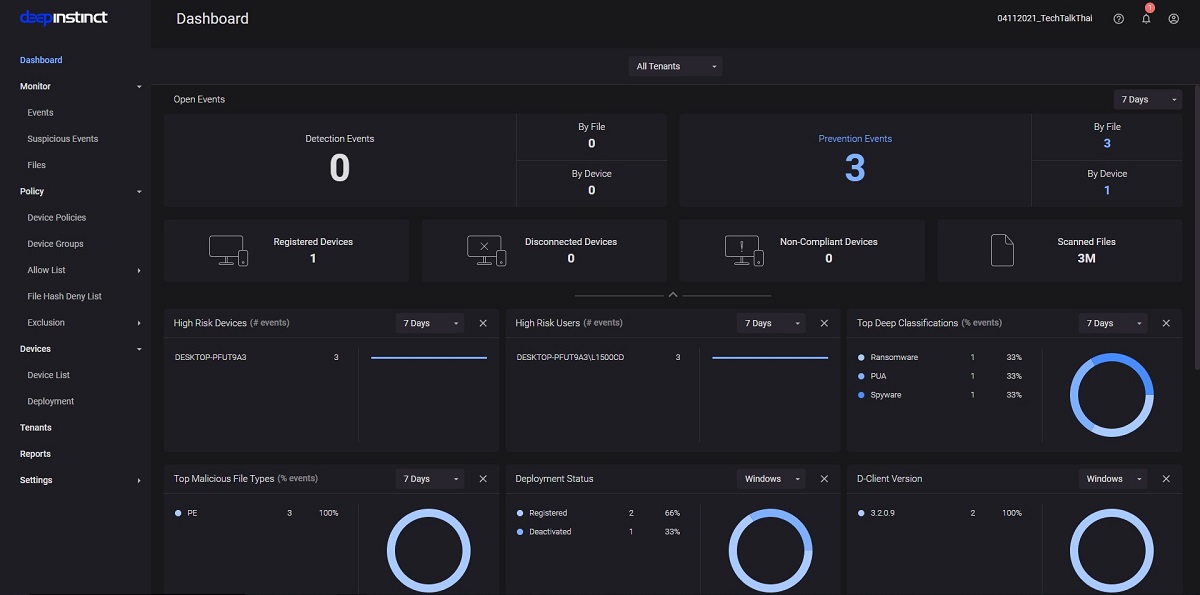This screenshot has height=595, width=1200.
Task: Collapse the summary section with the chevron
Action: click(x=673, y=295)
